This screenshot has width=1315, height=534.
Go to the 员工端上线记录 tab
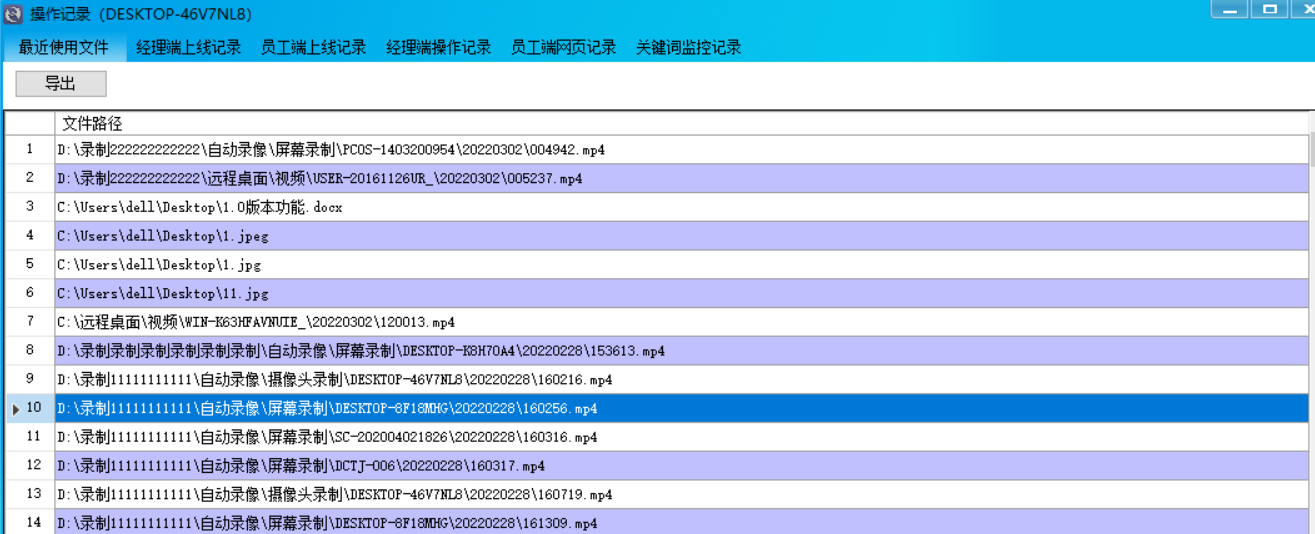[x=313, y=47]
